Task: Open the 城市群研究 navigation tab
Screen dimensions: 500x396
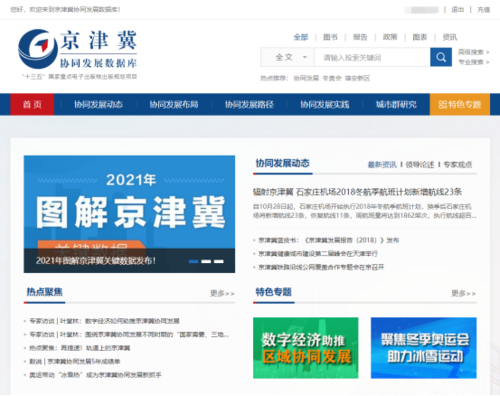Action: (x=396, y=105)
